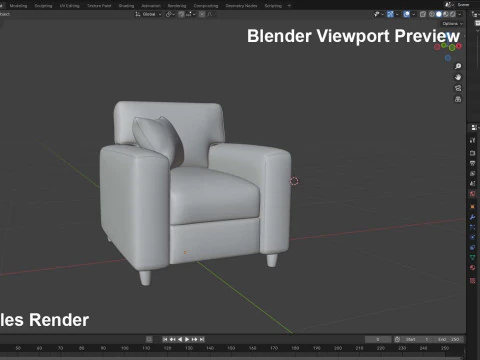Open the snapping options dropdown

[190, 14]
